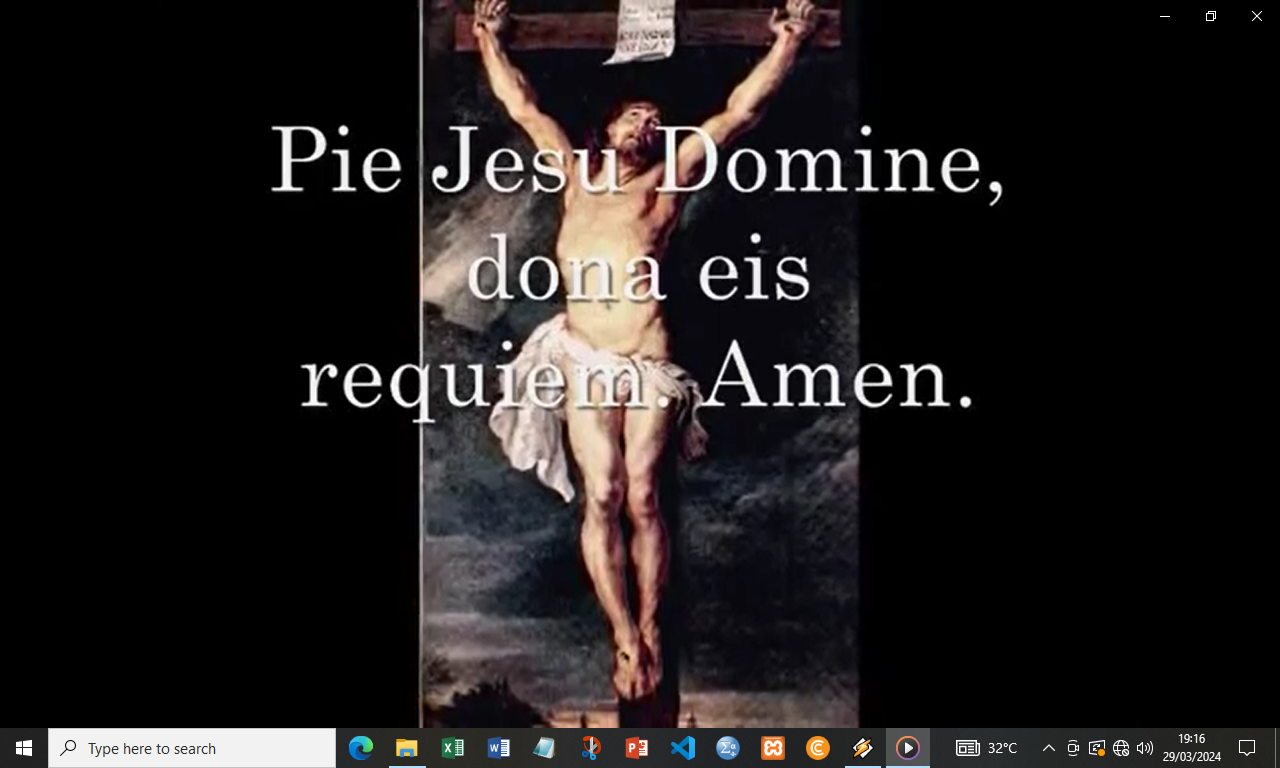This screenshot has width=1280, height=768.
Task: Open the Notepad taskbar icon
Action: [544, 748]
